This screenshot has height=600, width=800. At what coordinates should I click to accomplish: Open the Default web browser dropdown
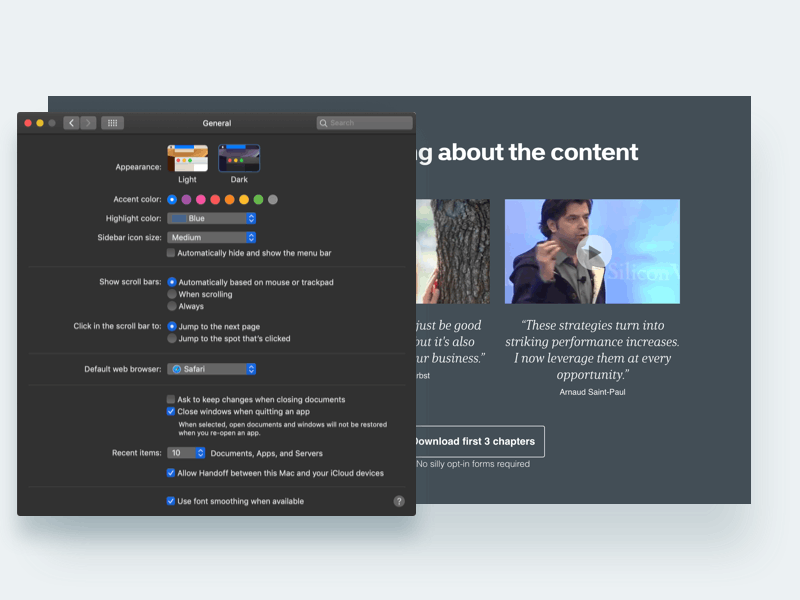coord(210,368)
